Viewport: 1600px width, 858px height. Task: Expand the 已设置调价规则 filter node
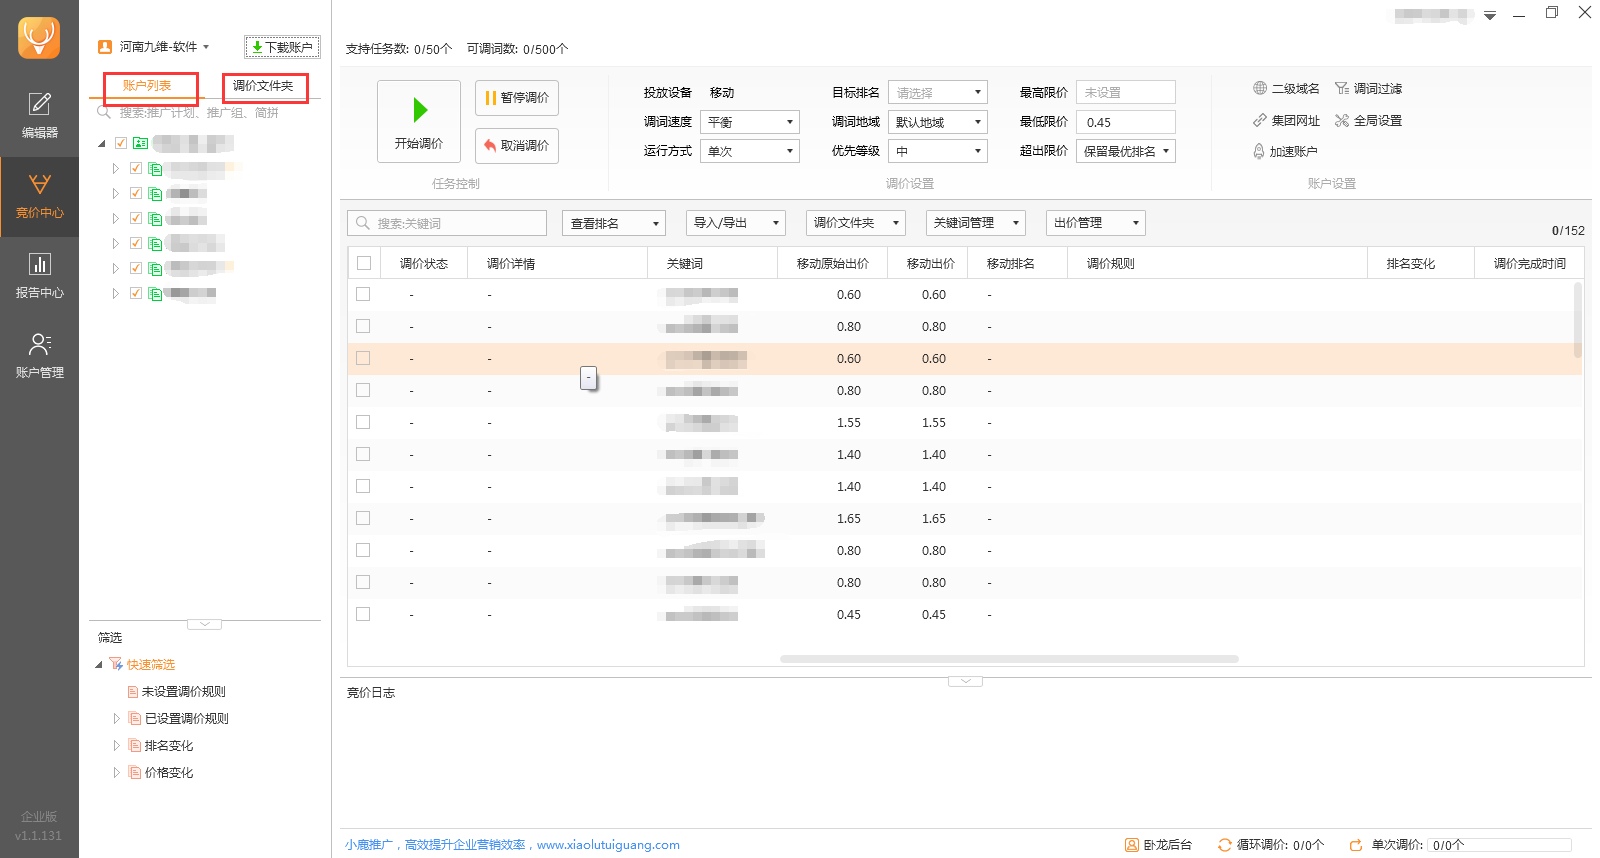(116, 718)
